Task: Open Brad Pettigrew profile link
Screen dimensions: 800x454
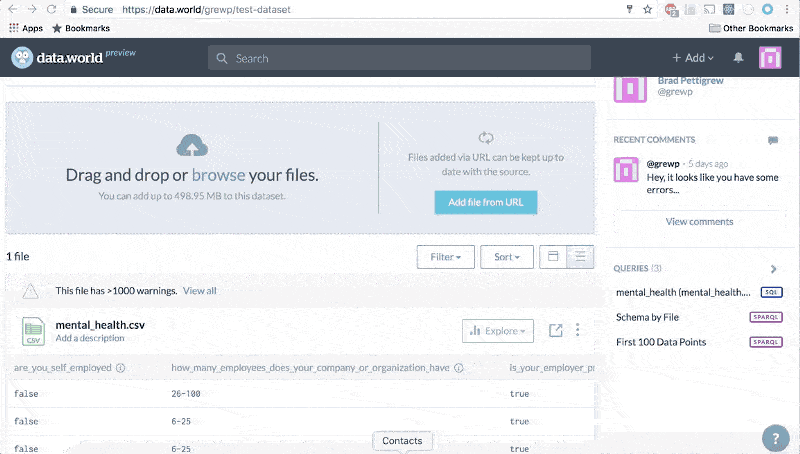Action: point(690,81)
